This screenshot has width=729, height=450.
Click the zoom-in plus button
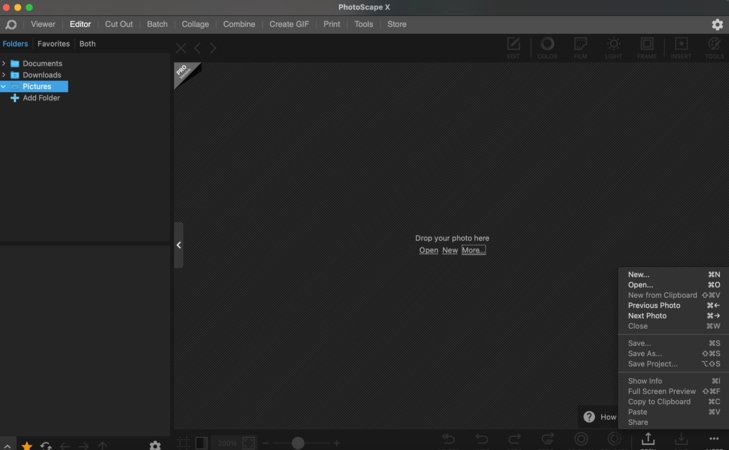[336, 443]
